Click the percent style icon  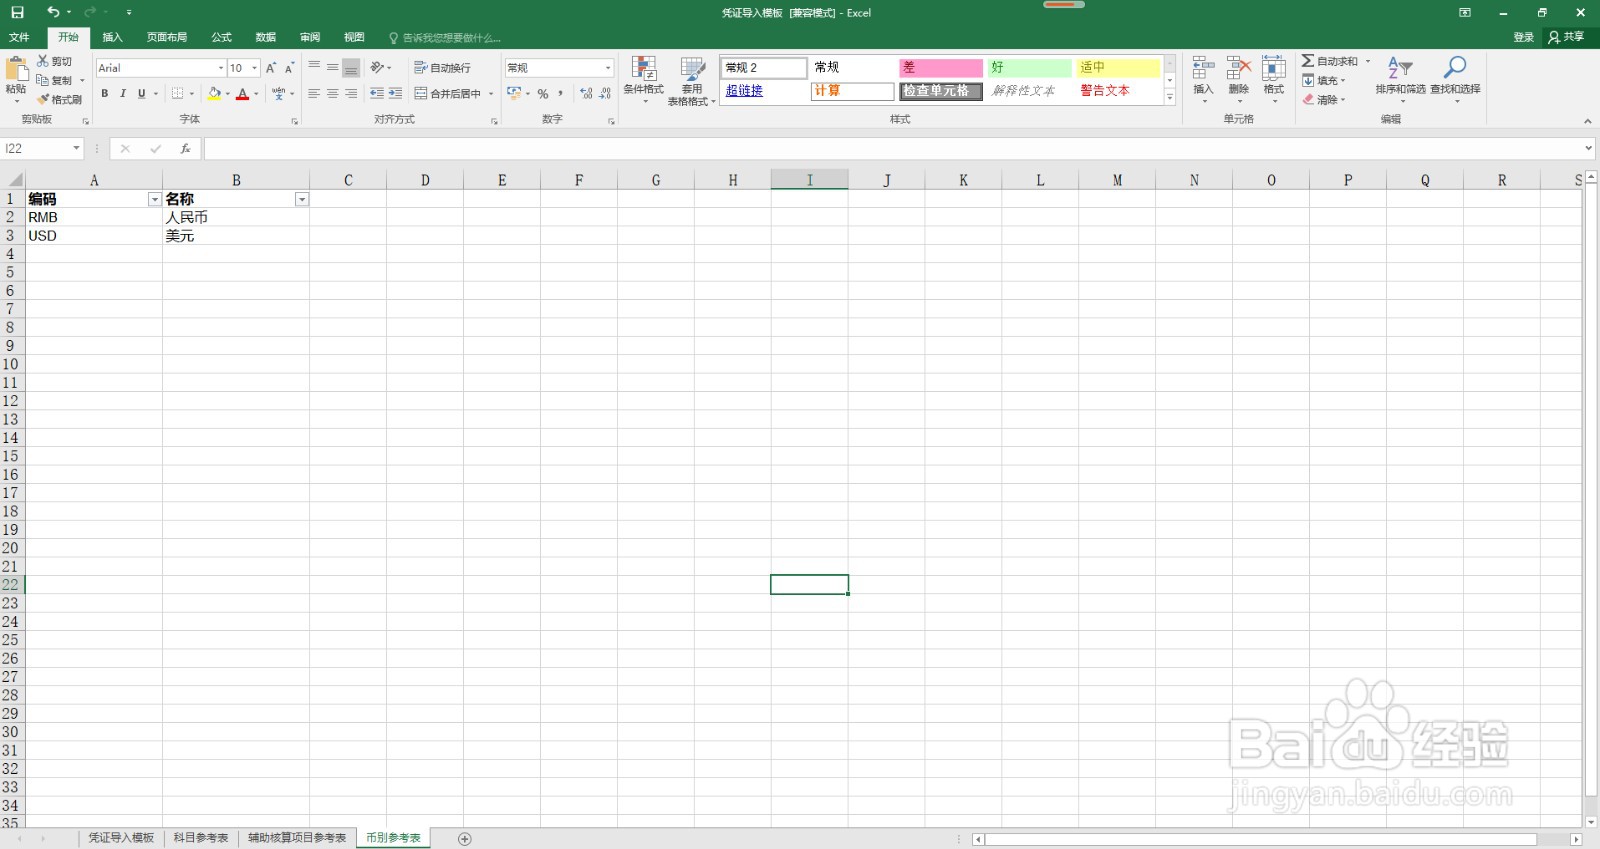pyautogui.click(x=543, y=93)
